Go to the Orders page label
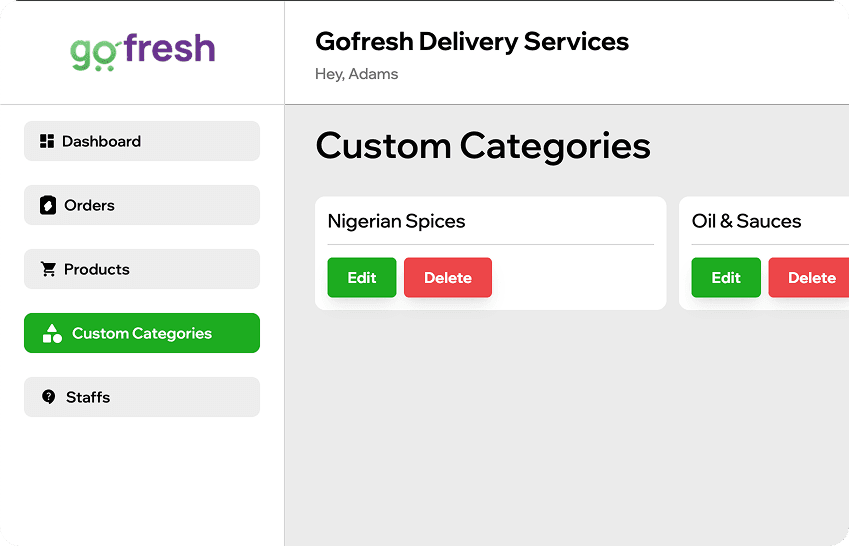The image size is (849, 546). [89, 205]
